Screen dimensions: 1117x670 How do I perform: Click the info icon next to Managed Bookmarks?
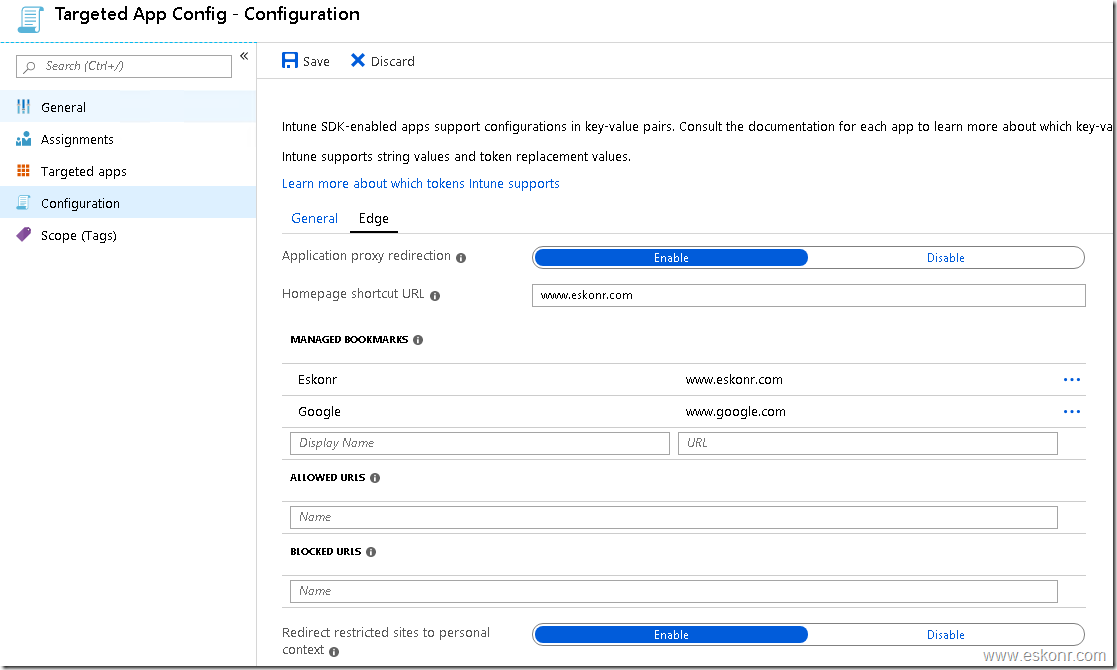(x=418, y=339)
